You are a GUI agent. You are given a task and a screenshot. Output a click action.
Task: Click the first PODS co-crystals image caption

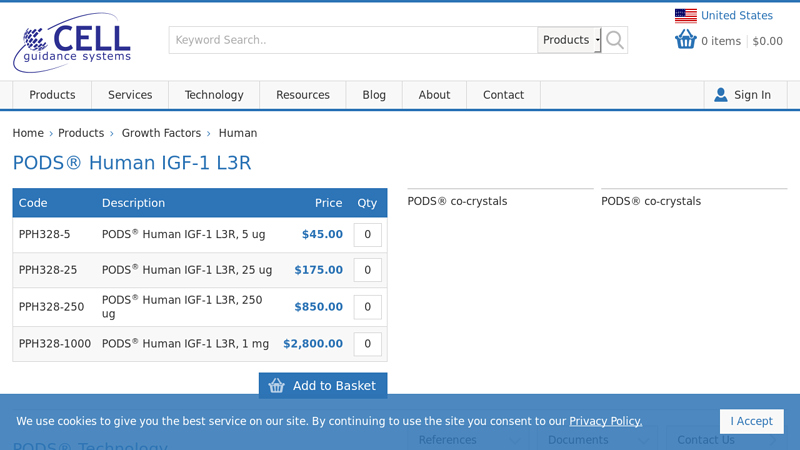point(457,202)
